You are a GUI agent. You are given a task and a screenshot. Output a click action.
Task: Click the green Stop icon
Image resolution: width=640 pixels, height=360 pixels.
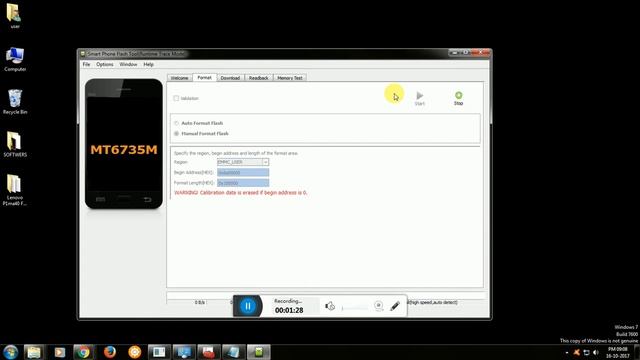click(458, 95)
